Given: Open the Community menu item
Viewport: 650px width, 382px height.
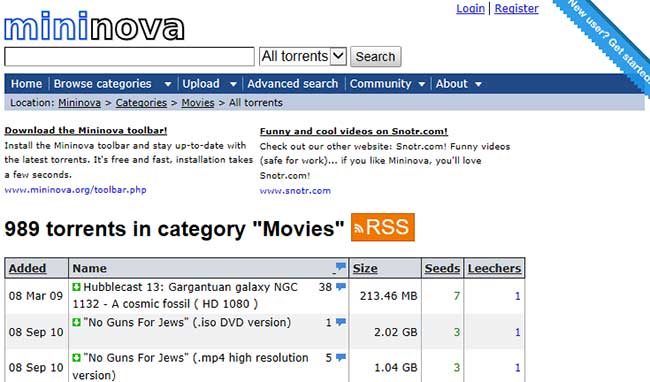Looking at the screenshot, I should coord(381,84).
